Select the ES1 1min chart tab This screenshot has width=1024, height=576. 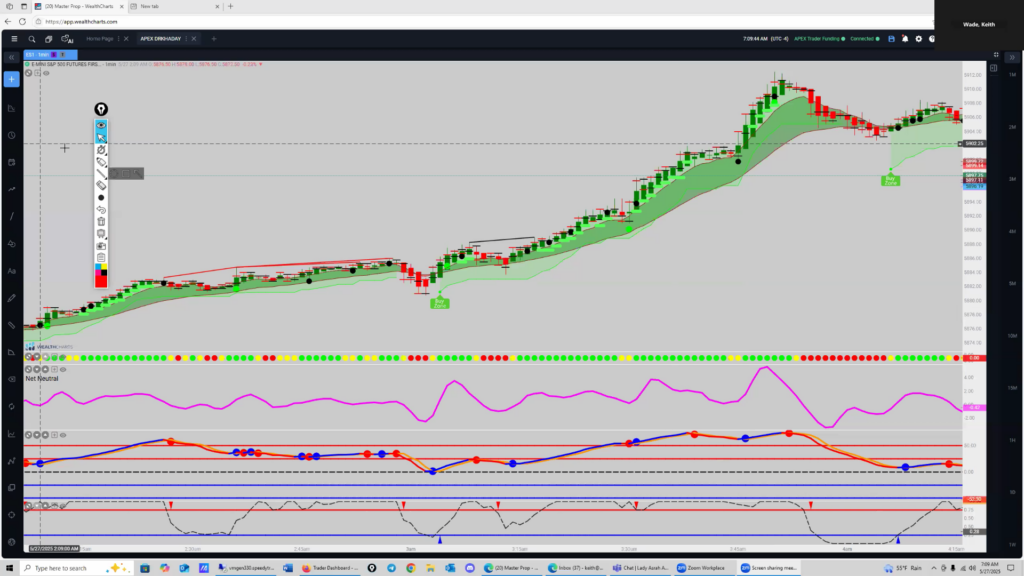(51, 55)
